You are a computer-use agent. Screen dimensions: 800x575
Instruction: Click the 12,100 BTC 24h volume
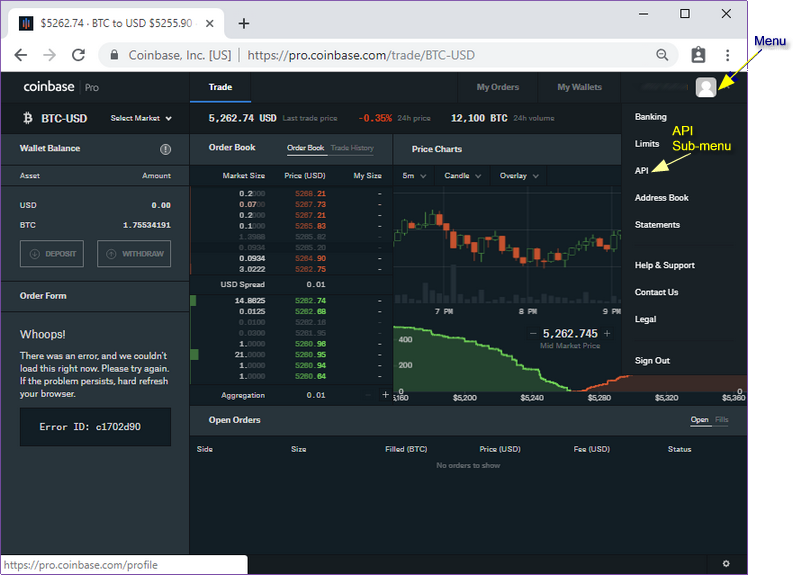(x=479, y=118)
